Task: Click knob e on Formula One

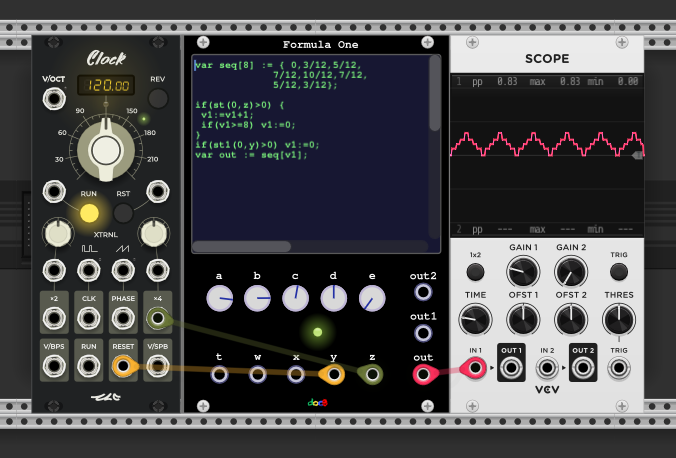Action: point(372,298)
